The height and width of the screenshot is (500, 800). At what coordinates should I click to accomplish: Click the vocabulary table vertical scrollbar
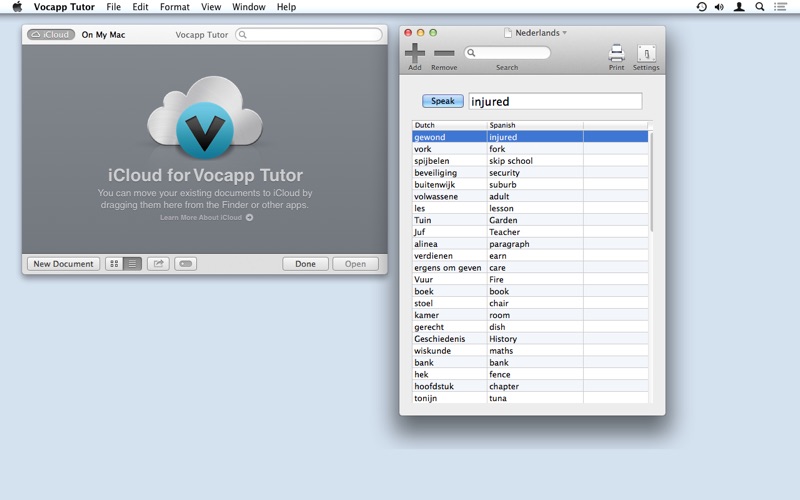(x=651, y=181)
